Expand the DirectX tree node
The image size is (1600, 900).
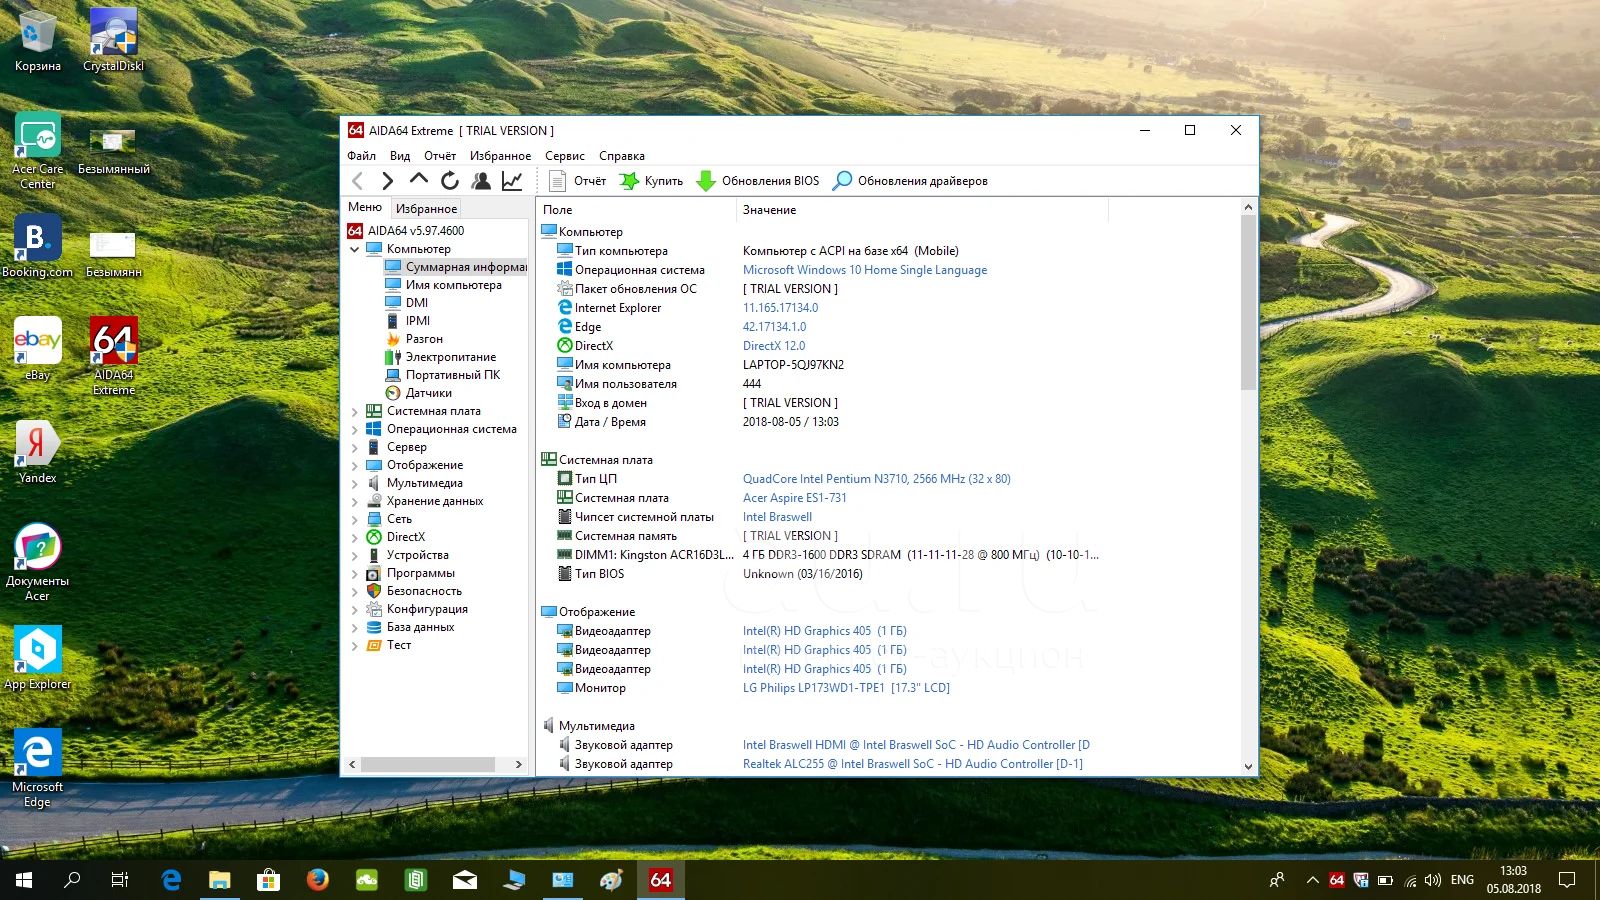pyautogui.click(x=355, y=537)
